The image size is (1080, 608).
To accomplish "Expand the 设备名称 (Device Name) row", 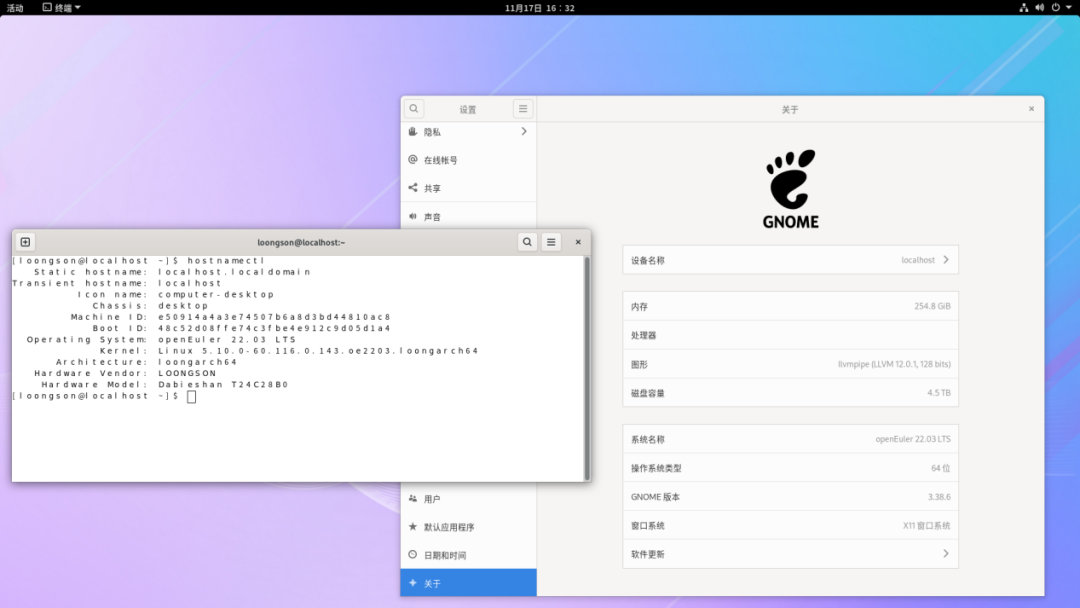I will click(790, 260).
